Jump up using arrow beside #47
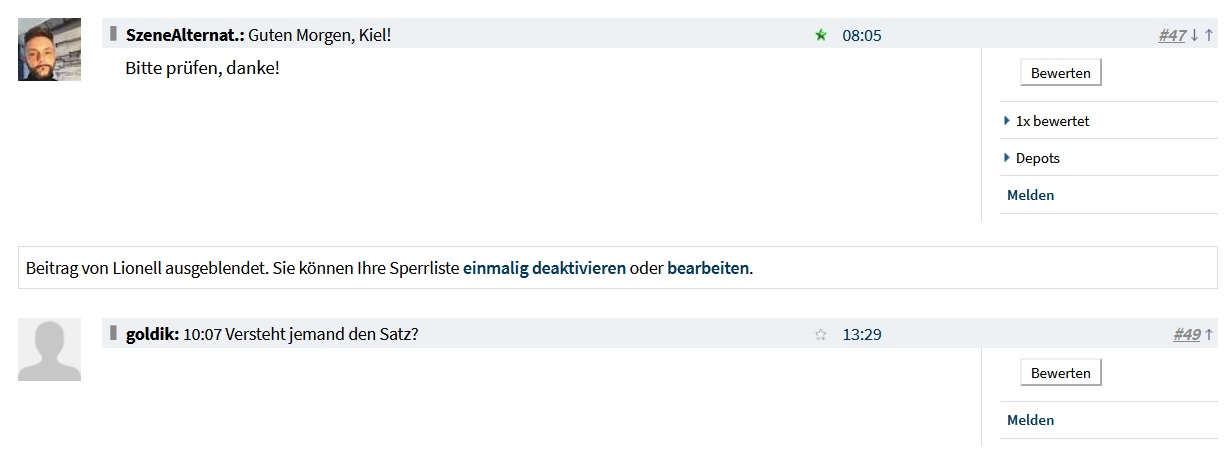 pyautogui.click(x=1208, y=35)
